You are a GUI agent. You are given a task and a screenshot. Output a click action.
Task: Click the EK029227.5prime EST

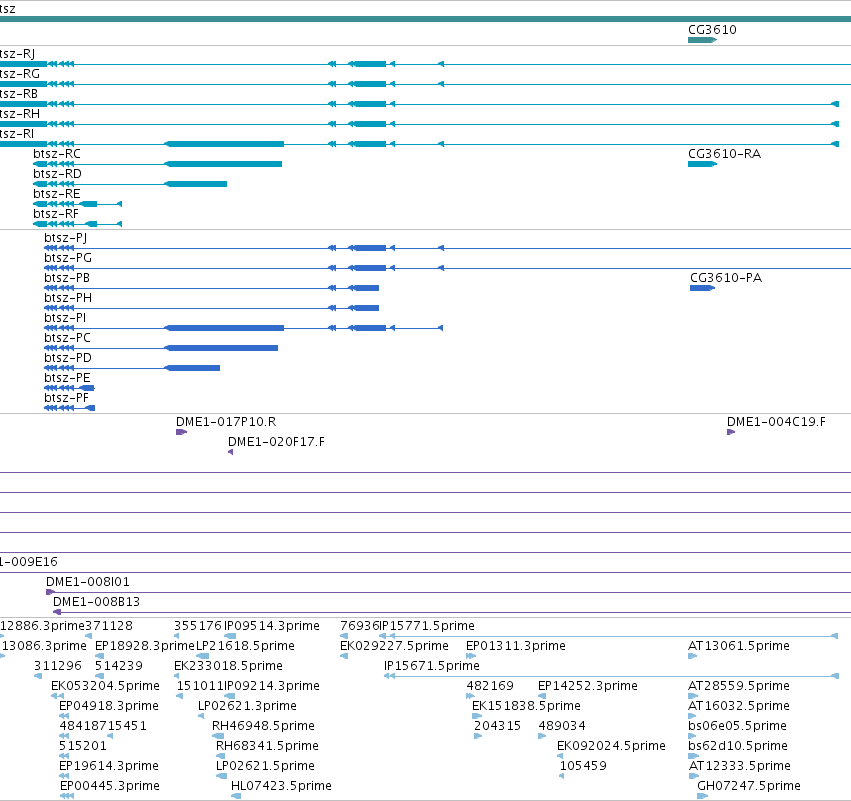tap(395, 646)
